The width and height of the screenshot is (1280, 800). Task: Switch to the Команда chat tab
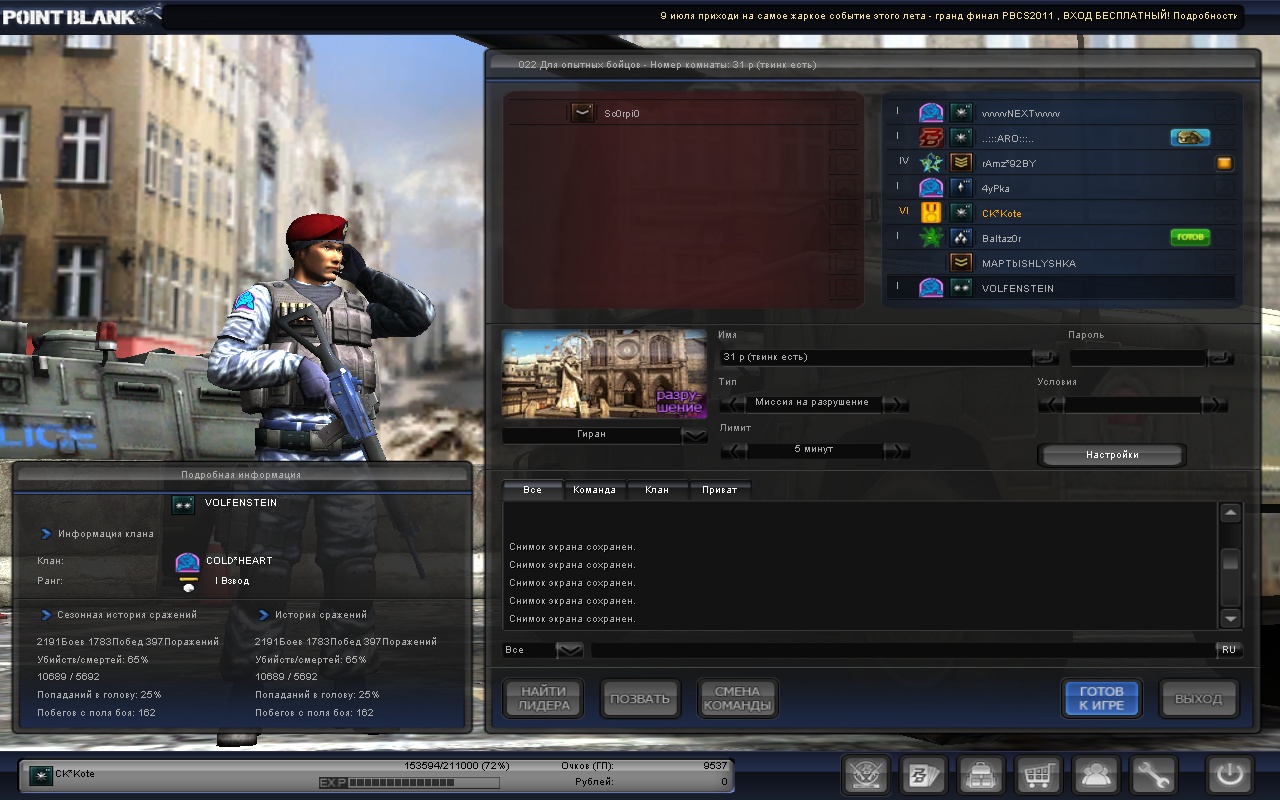coord(594,490)
